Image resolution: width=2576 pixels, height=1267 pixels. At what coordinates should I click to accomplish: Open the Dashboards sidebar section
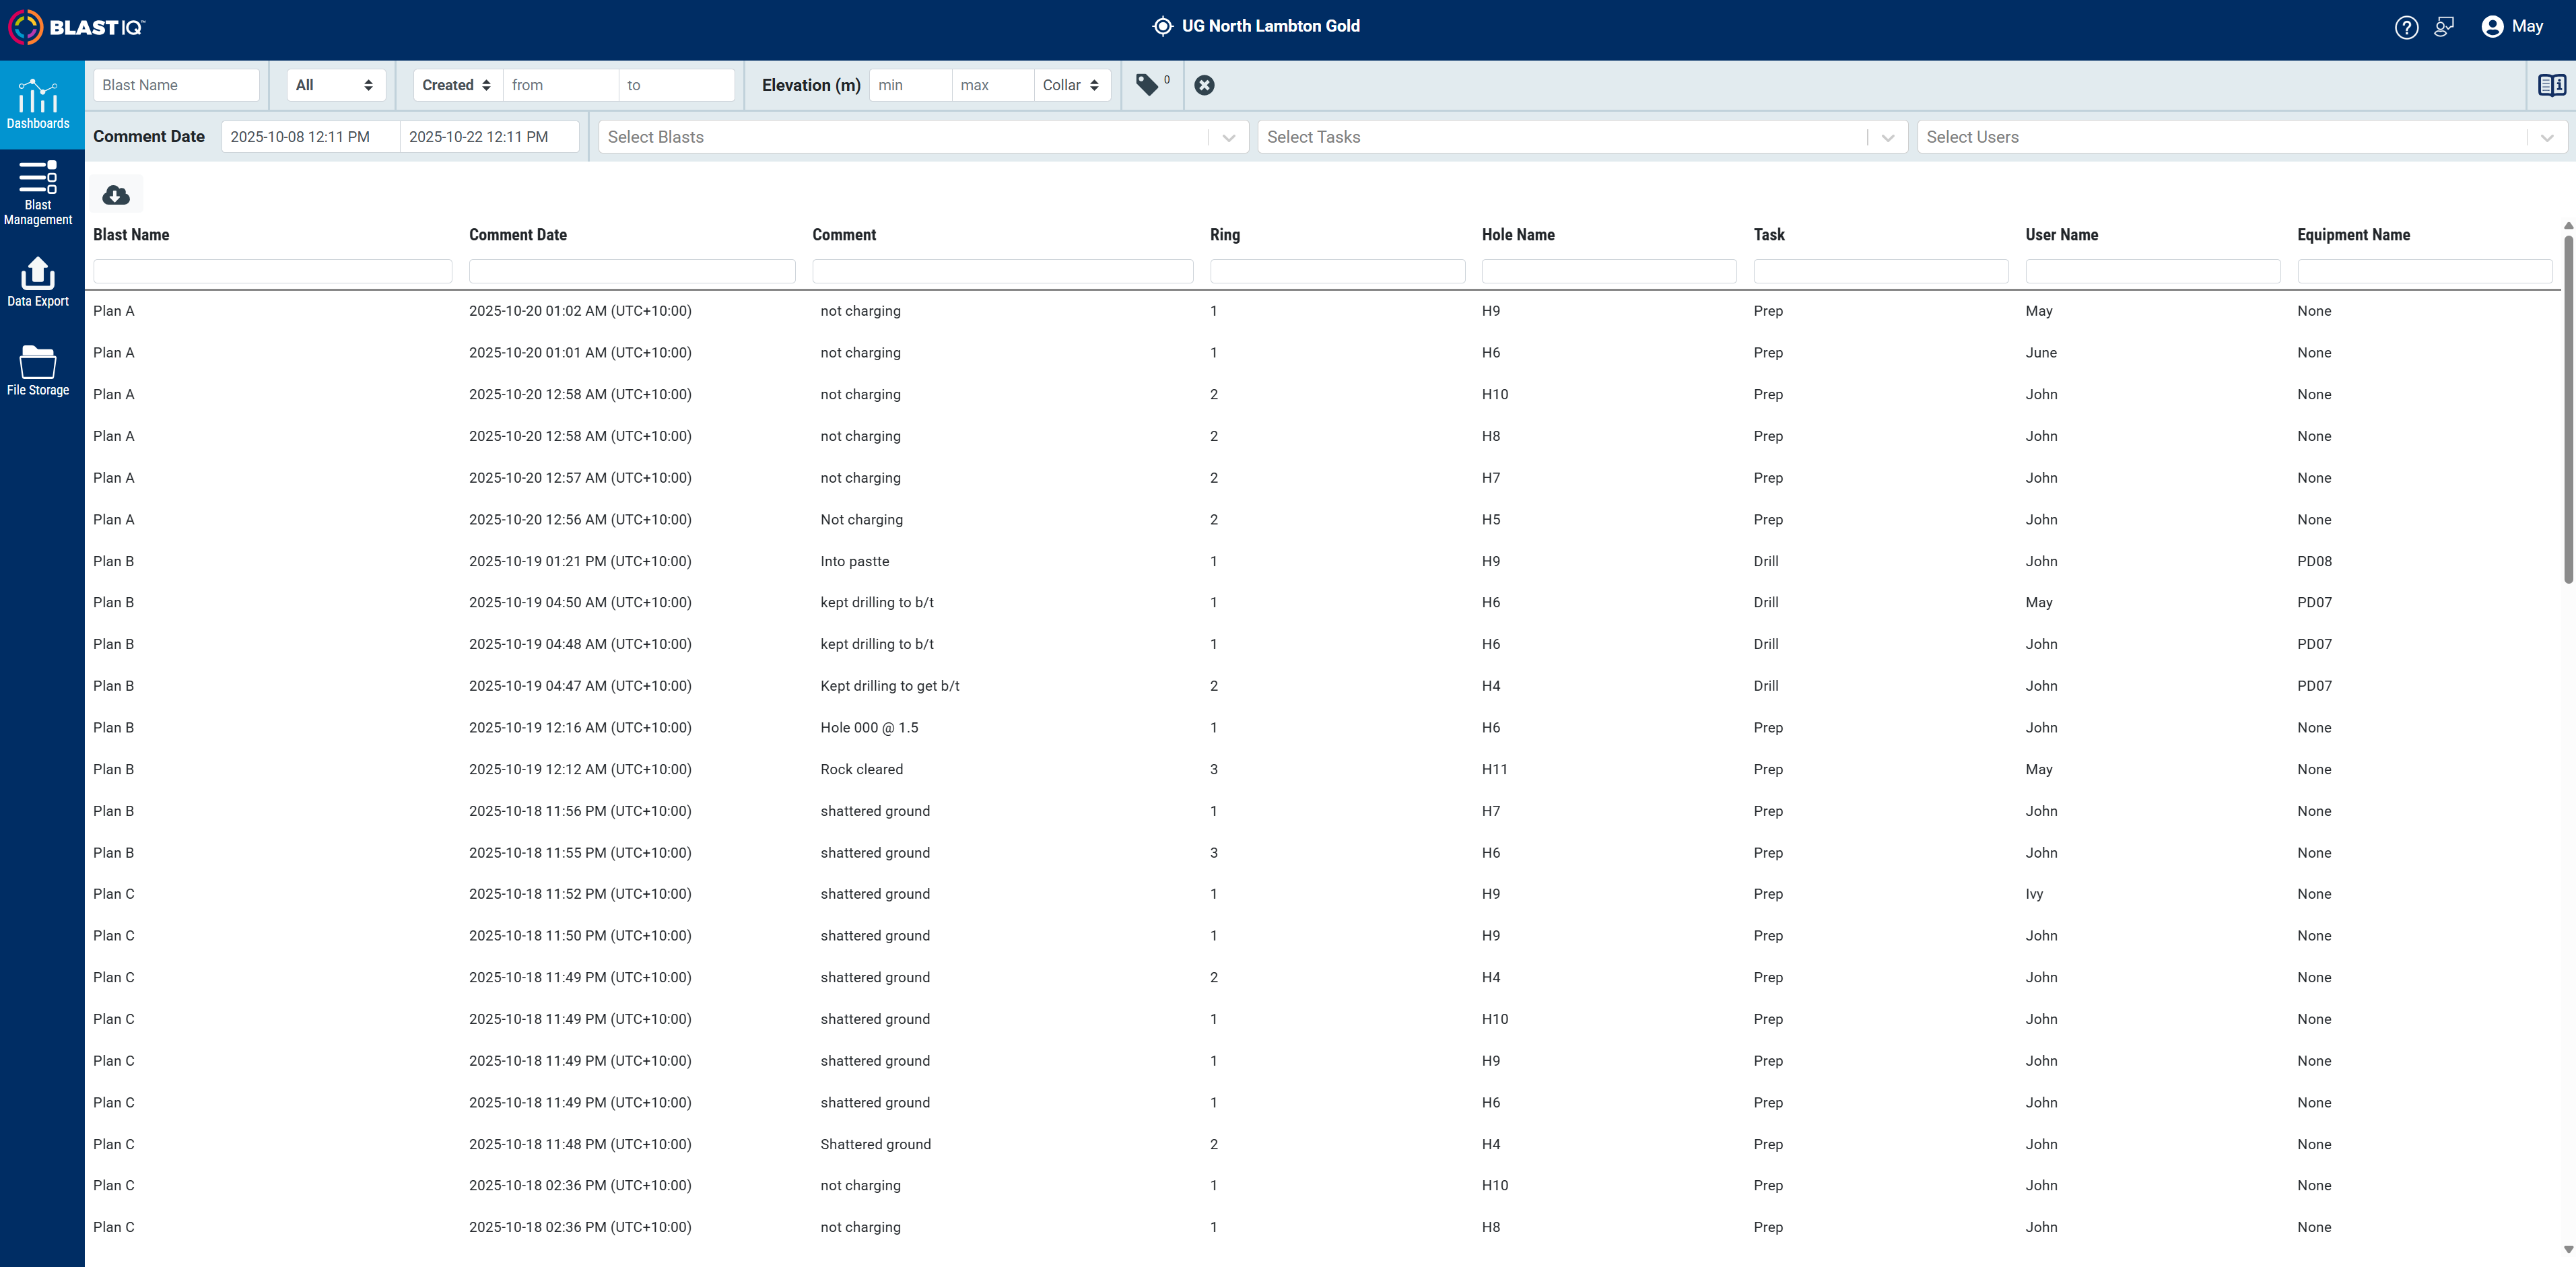[x=38, y=104]
